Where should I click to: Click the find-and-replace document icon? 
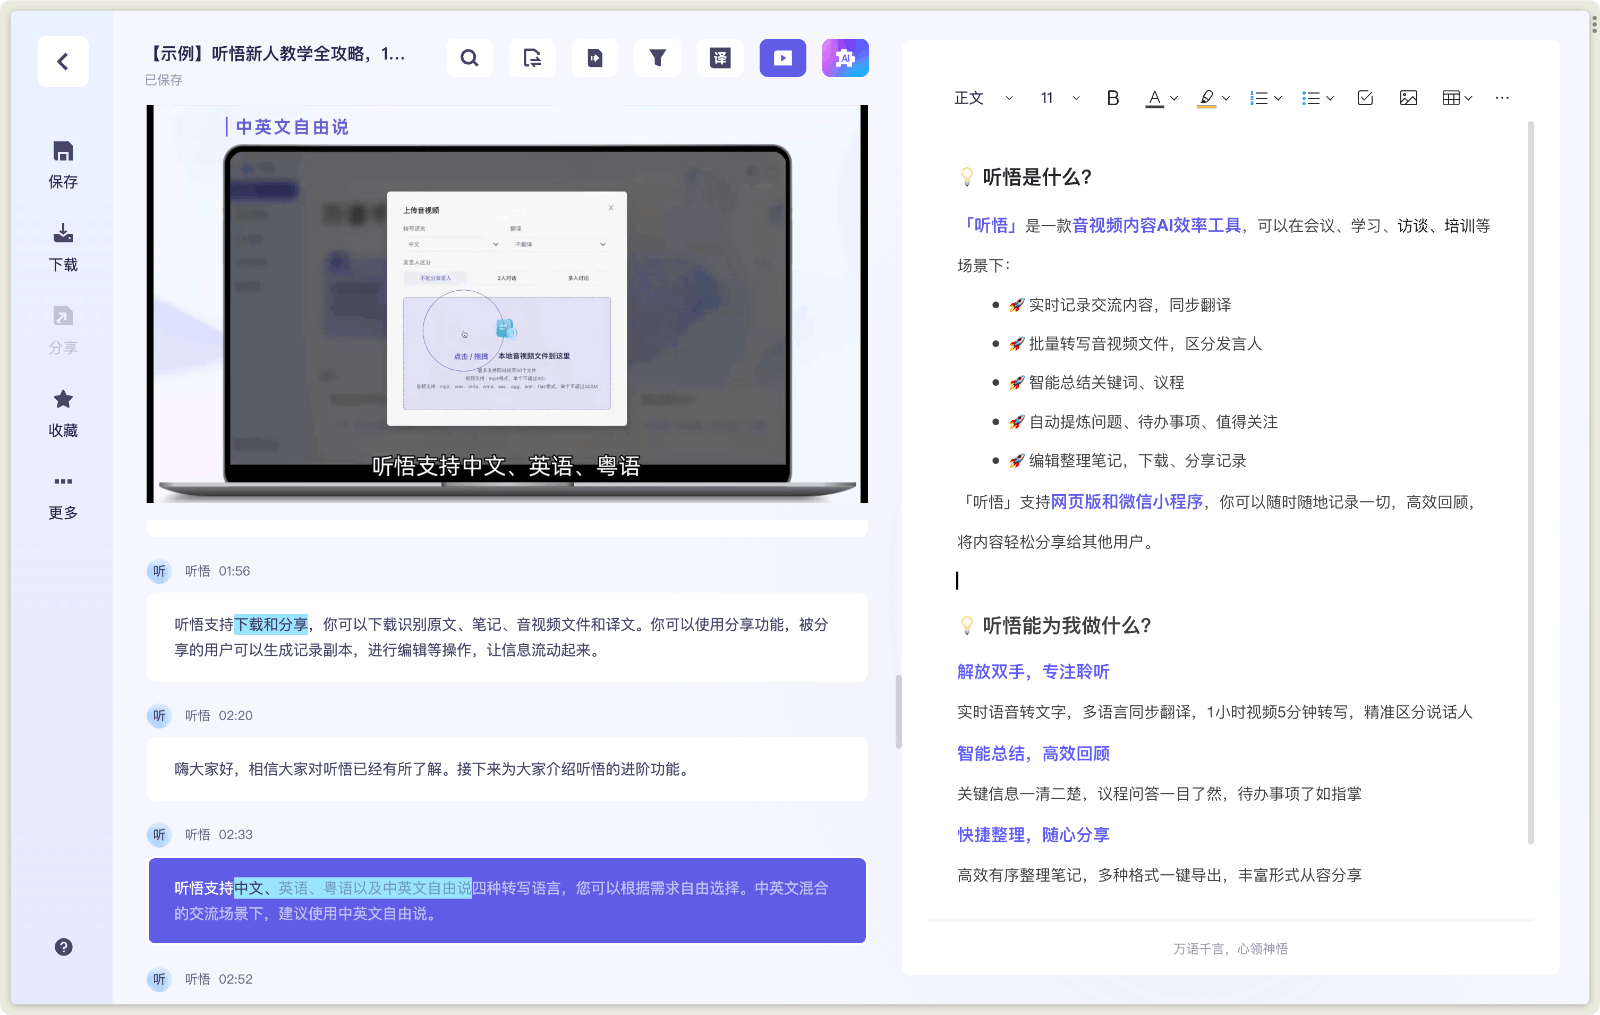(532, 58)
